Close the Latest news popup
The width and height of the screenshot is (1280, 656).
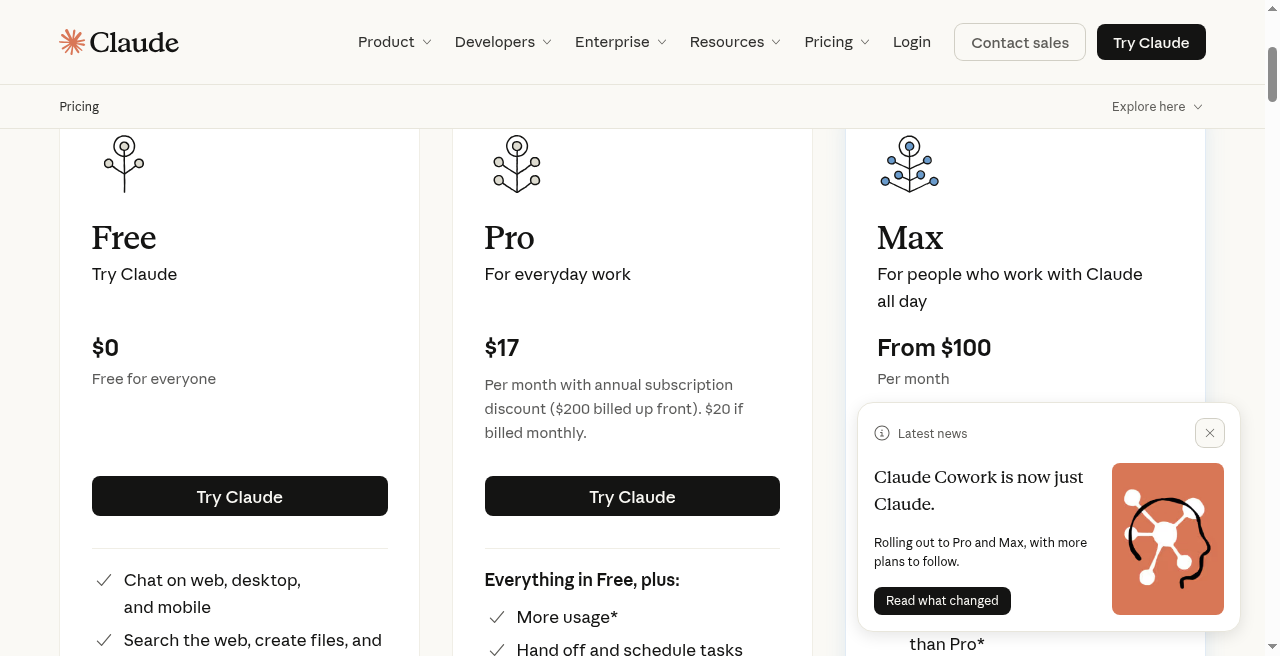[x=1210, y=433]
